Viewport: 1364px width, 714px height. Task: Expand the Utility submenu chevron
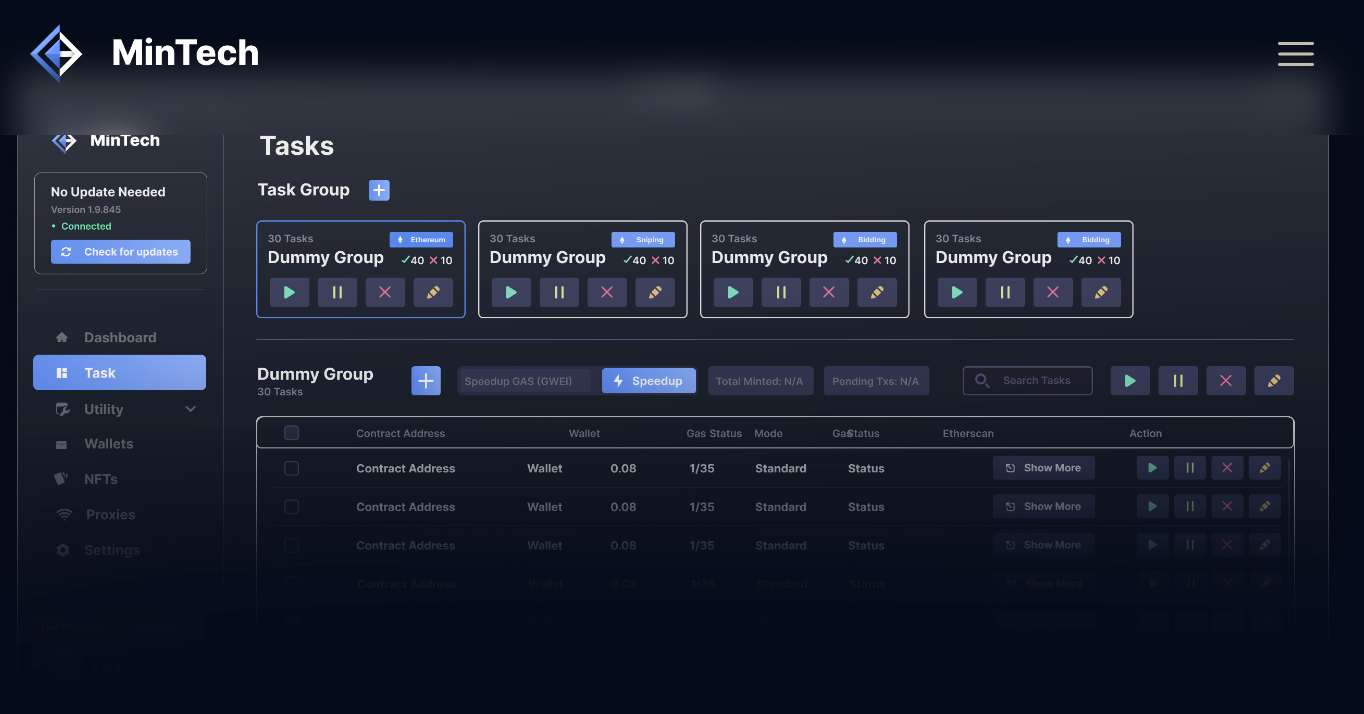point(190,409)
